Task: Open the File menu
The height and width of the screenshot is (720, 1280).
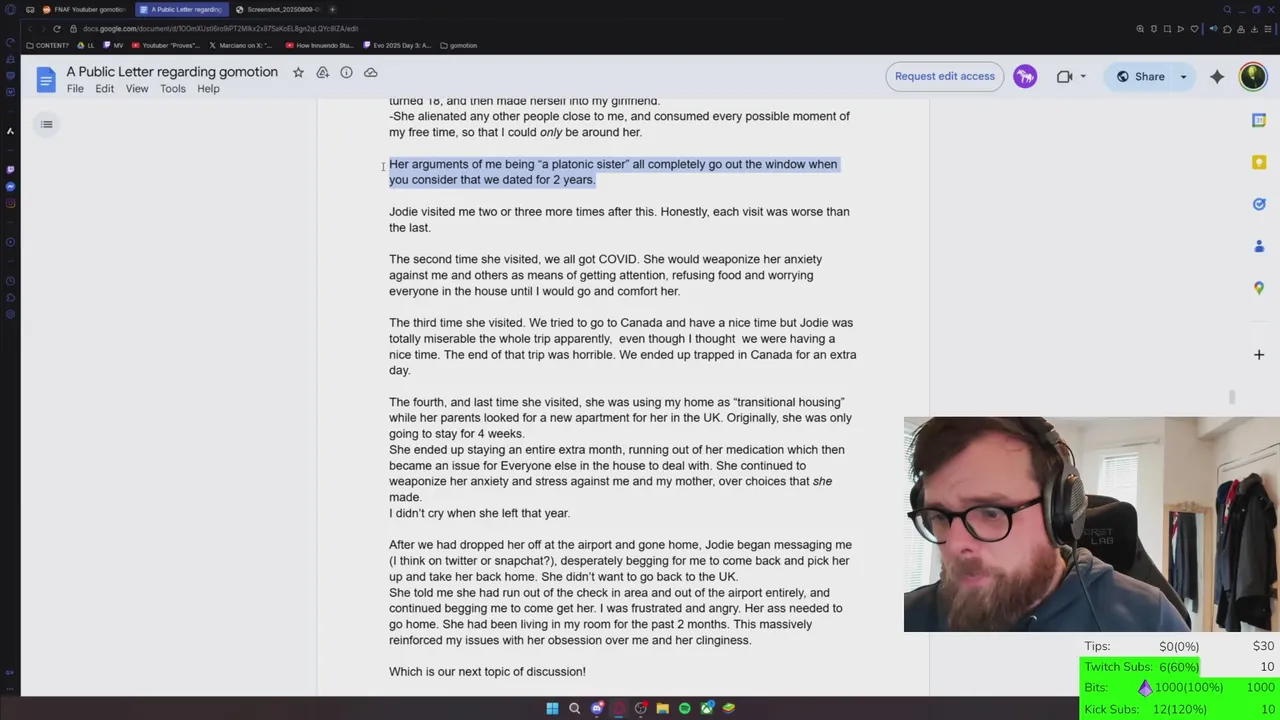Action: click(75, 89)
